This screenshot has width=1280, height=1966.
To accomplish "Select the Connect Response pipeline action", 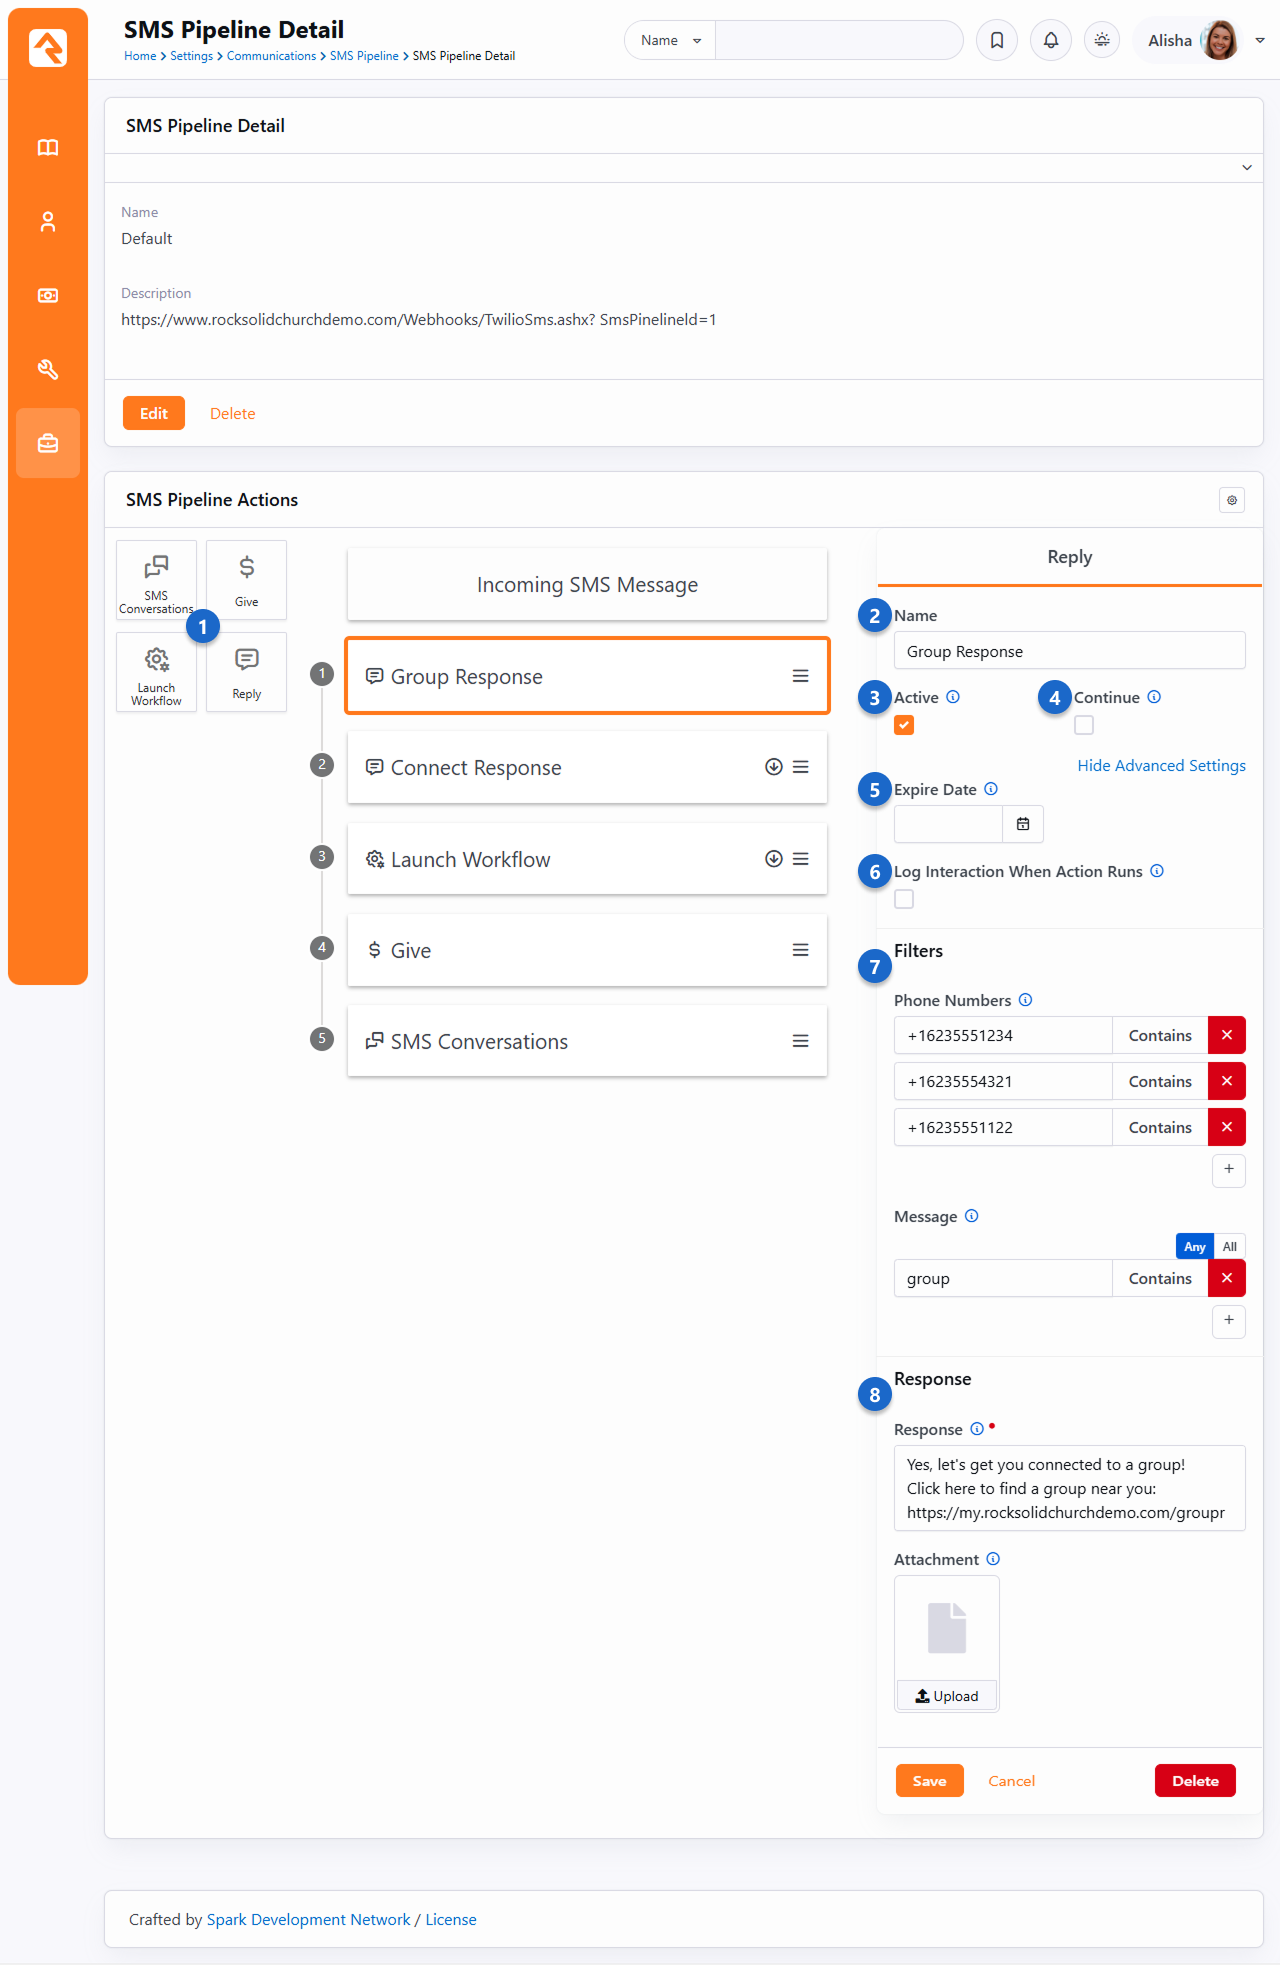I will pyautogui.click(x=570, y=768).
